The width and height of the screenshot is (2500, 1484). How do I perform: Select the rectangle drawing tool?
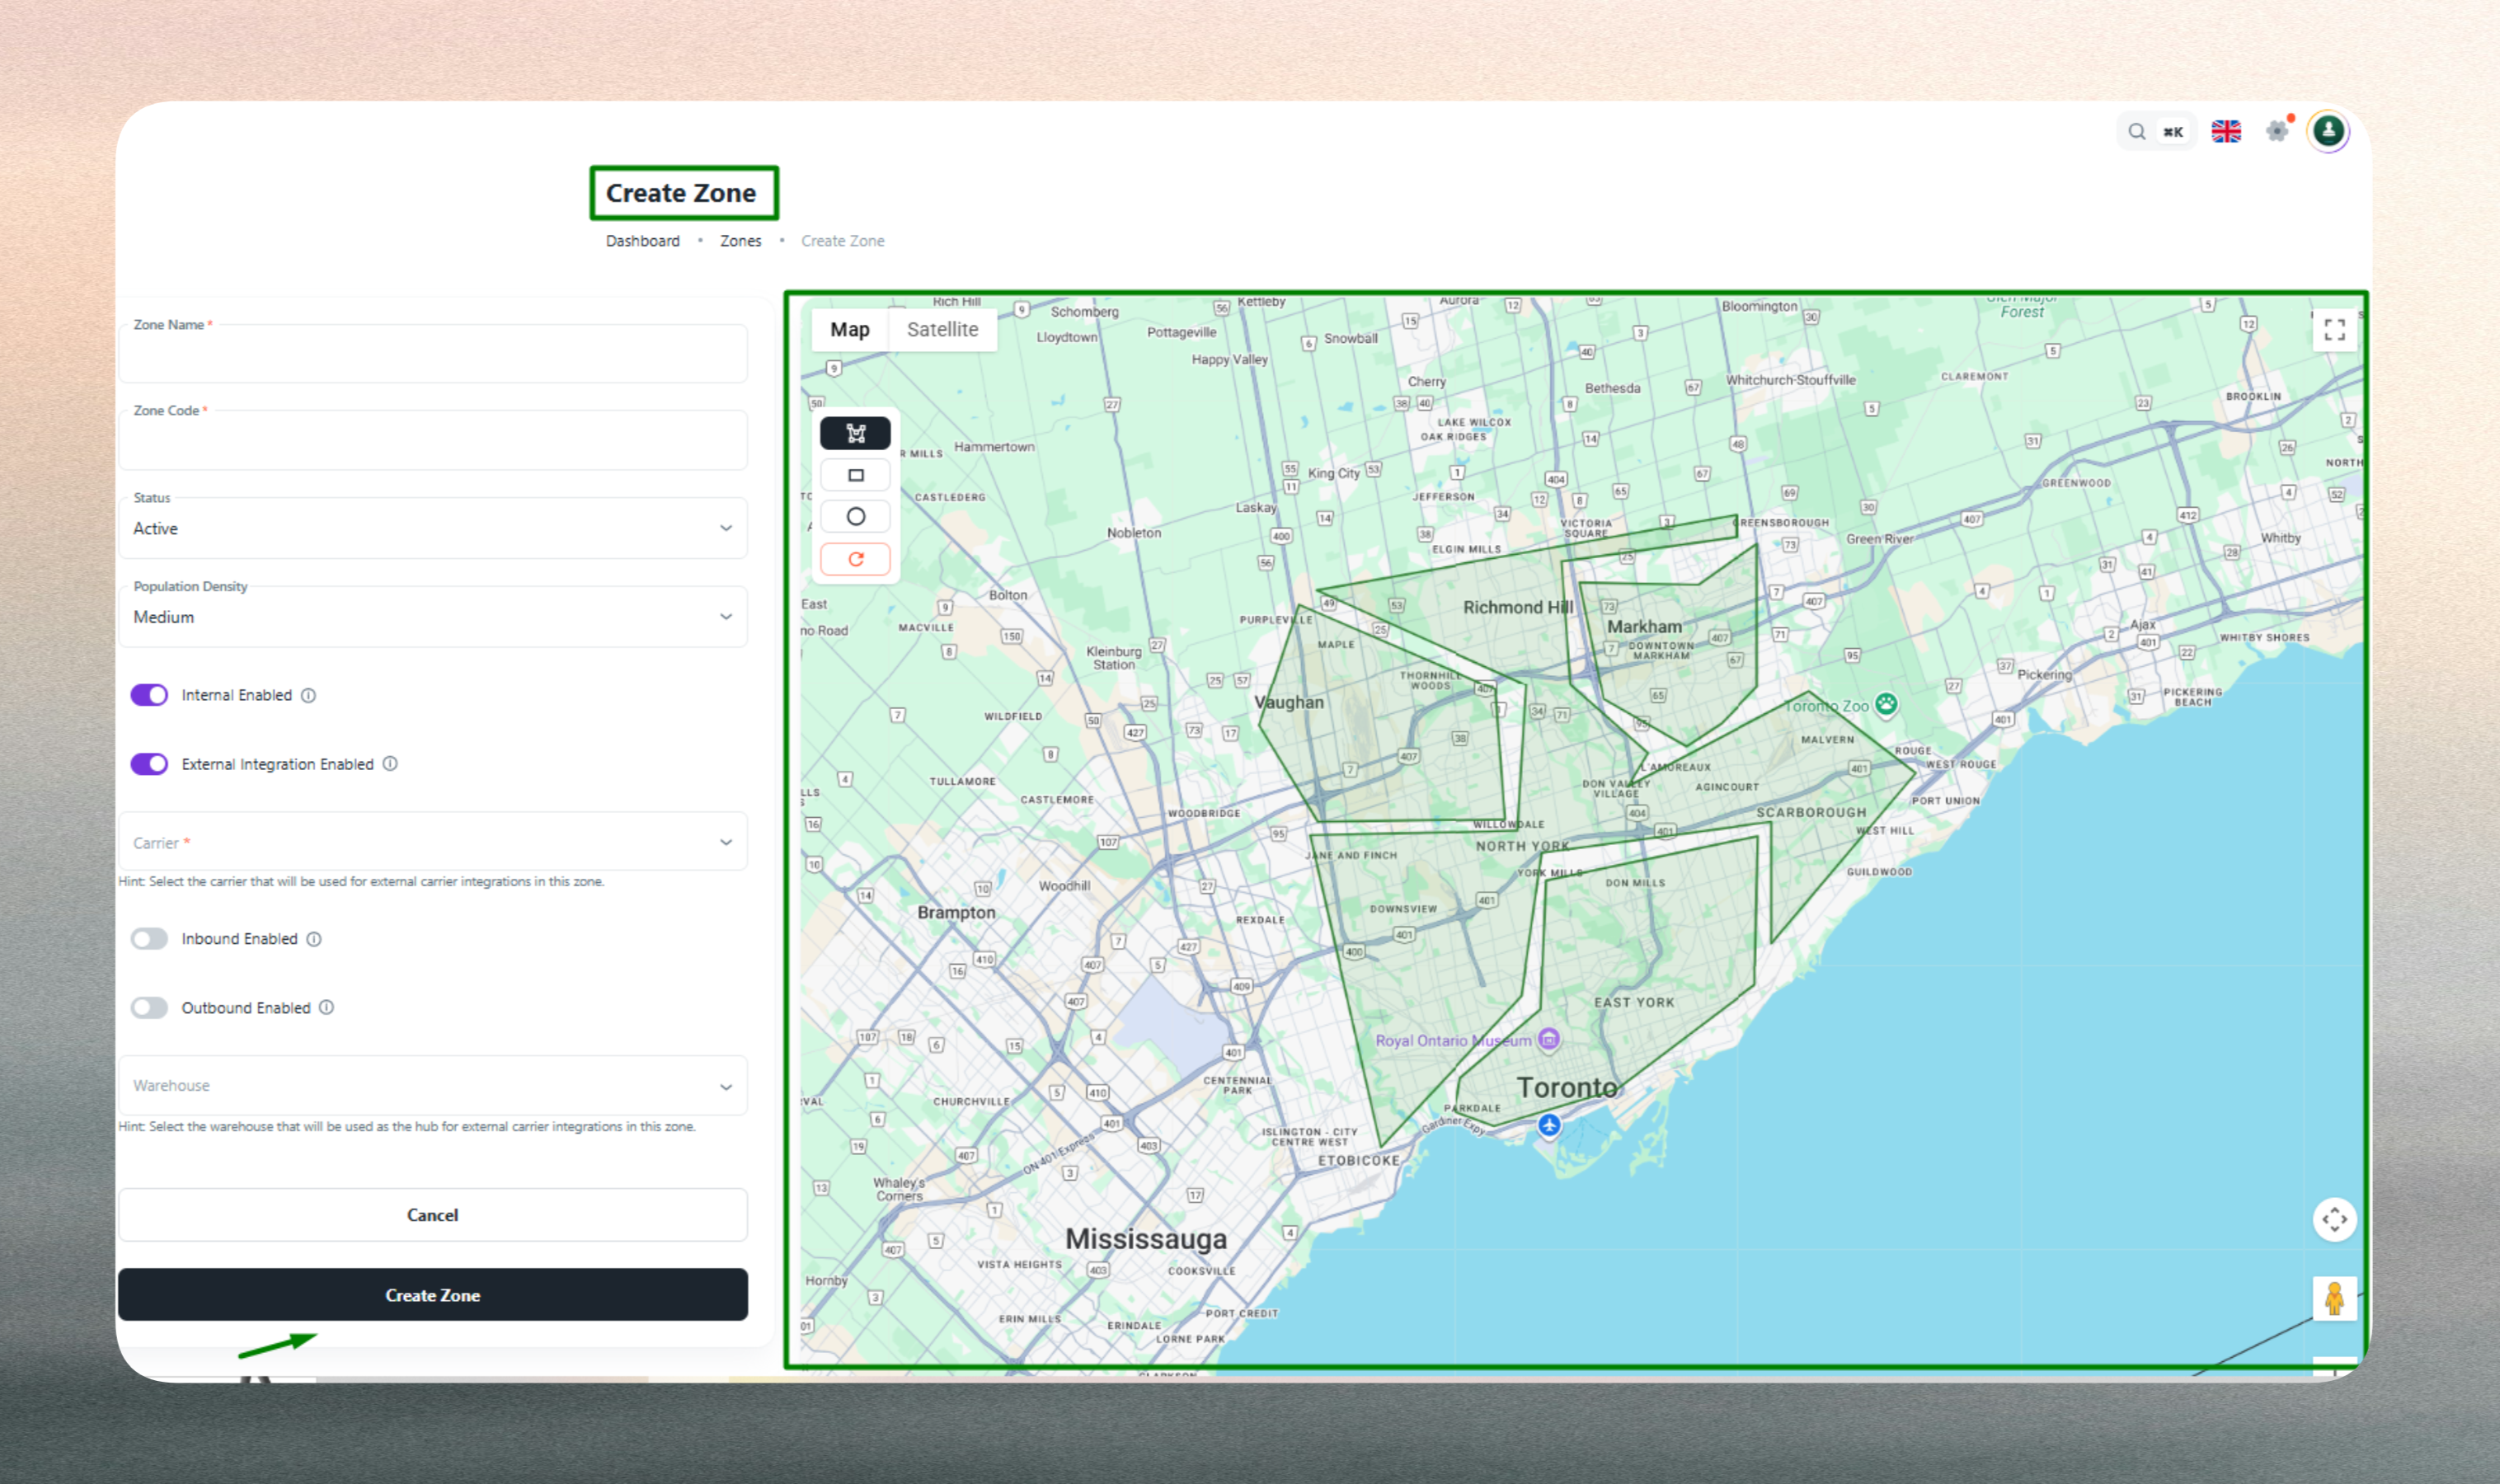tap(855, 475)
